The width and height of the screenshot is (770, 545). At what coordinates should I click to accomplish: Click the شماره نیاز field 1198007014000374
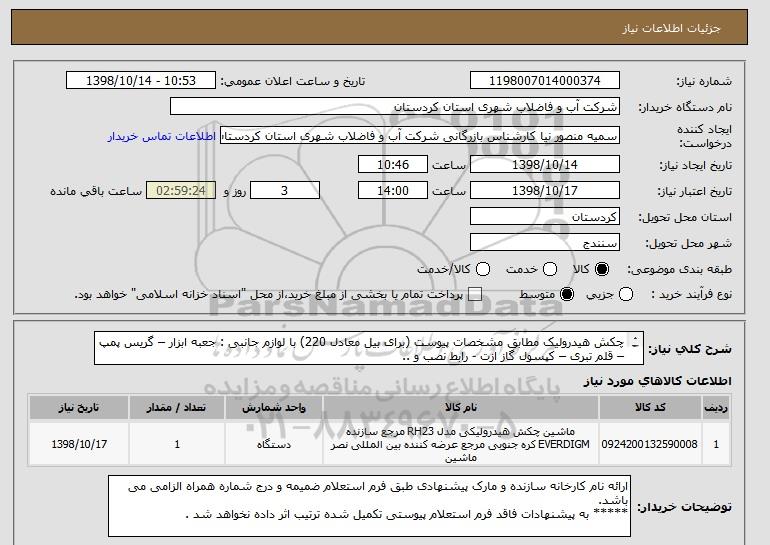pyautogui.click(x=545, y=81)
